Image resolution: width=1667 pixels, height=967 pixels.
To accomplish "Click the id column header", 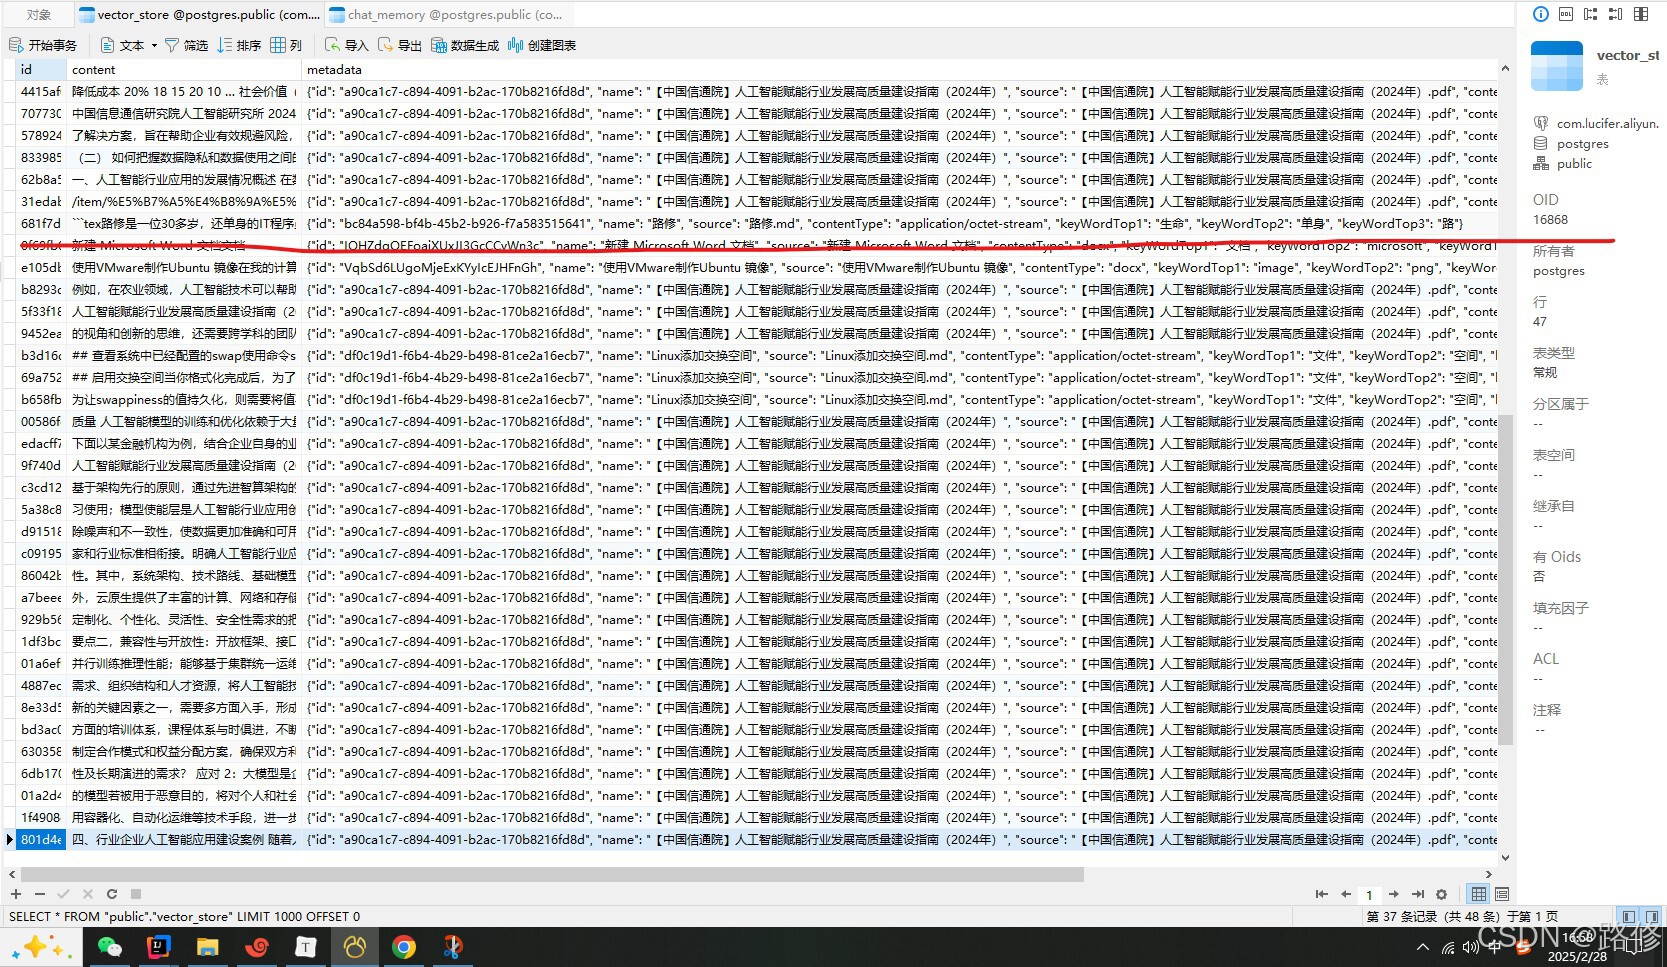I will point(41,70).
